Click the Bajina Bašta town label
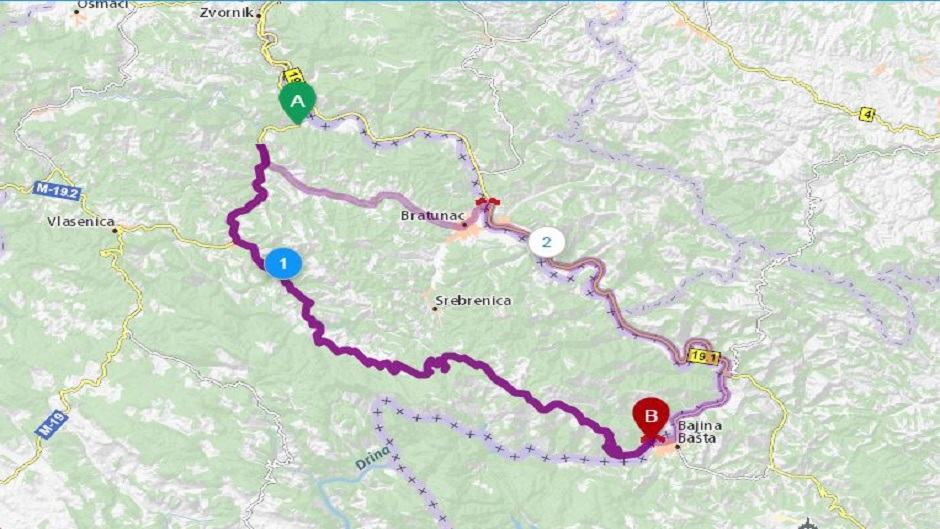This screenshot has width=940, height=529. point(700,432)
